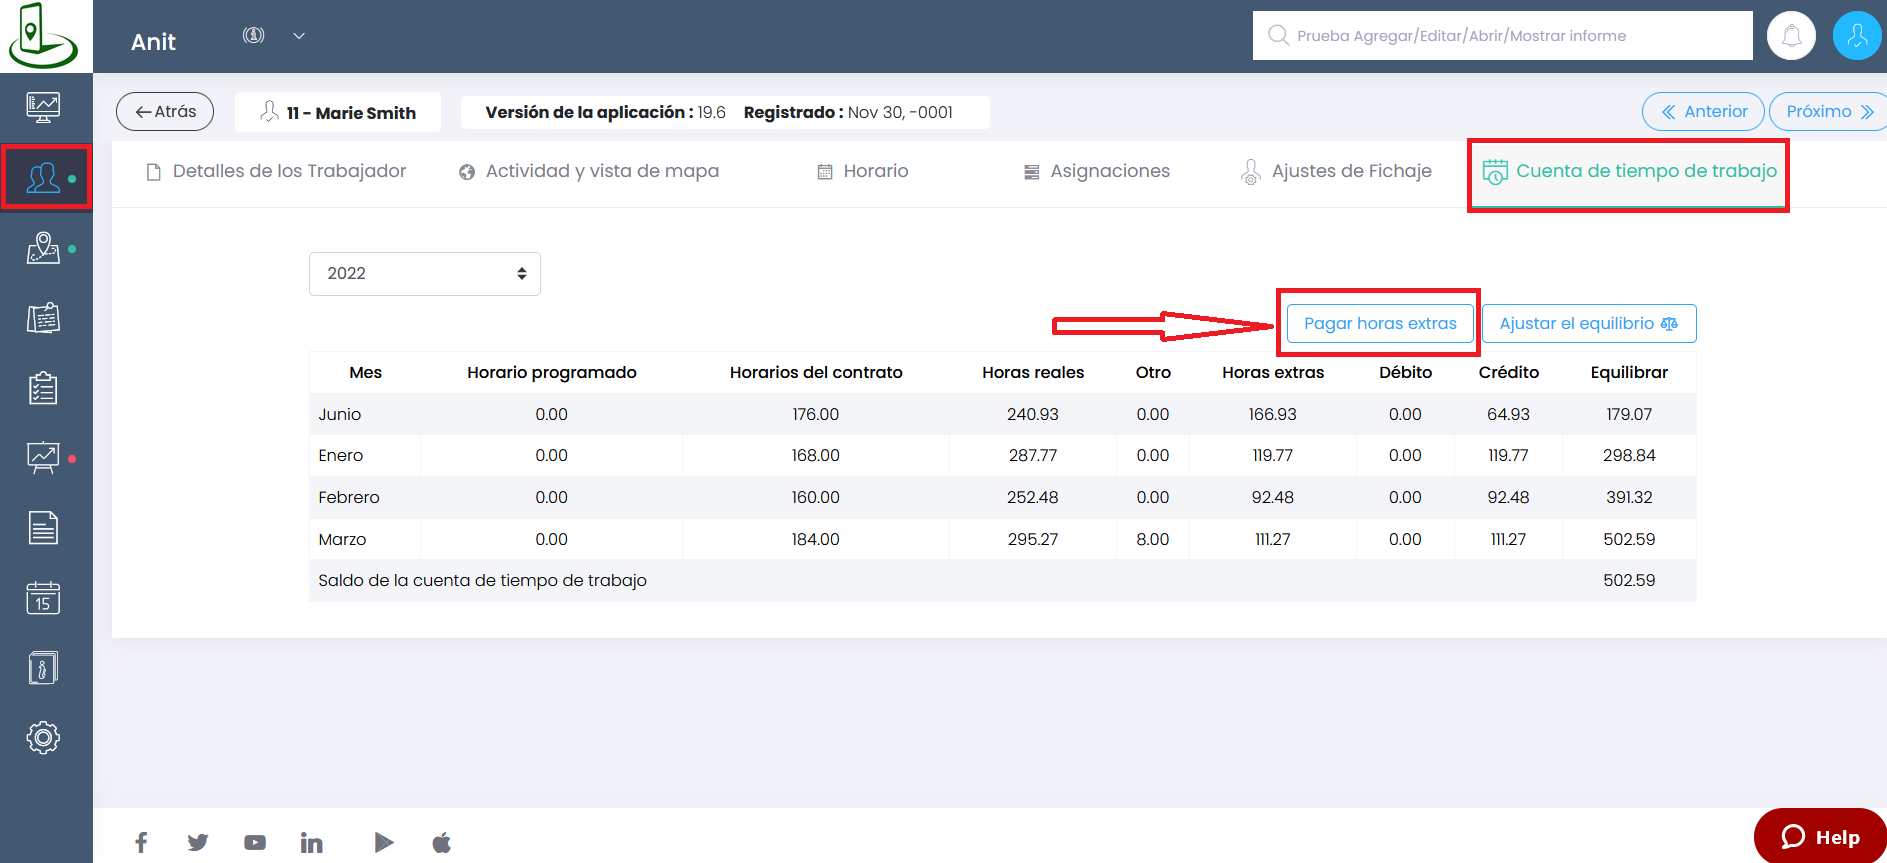This screenshot has width=1887, height=863.
Task: Click the 240.93 Horas reales value
Action: (x=1033, y=414)
